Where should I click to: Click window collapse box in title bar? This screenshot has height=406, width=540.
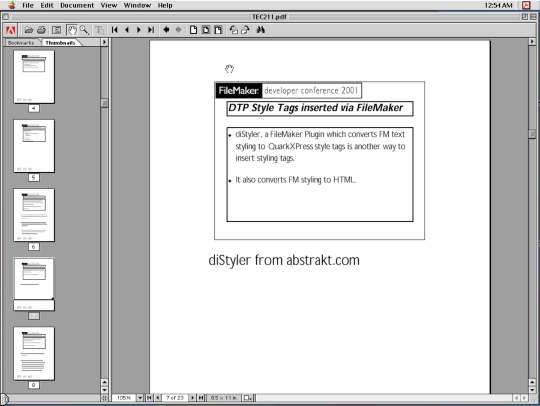tap(533, 17)
